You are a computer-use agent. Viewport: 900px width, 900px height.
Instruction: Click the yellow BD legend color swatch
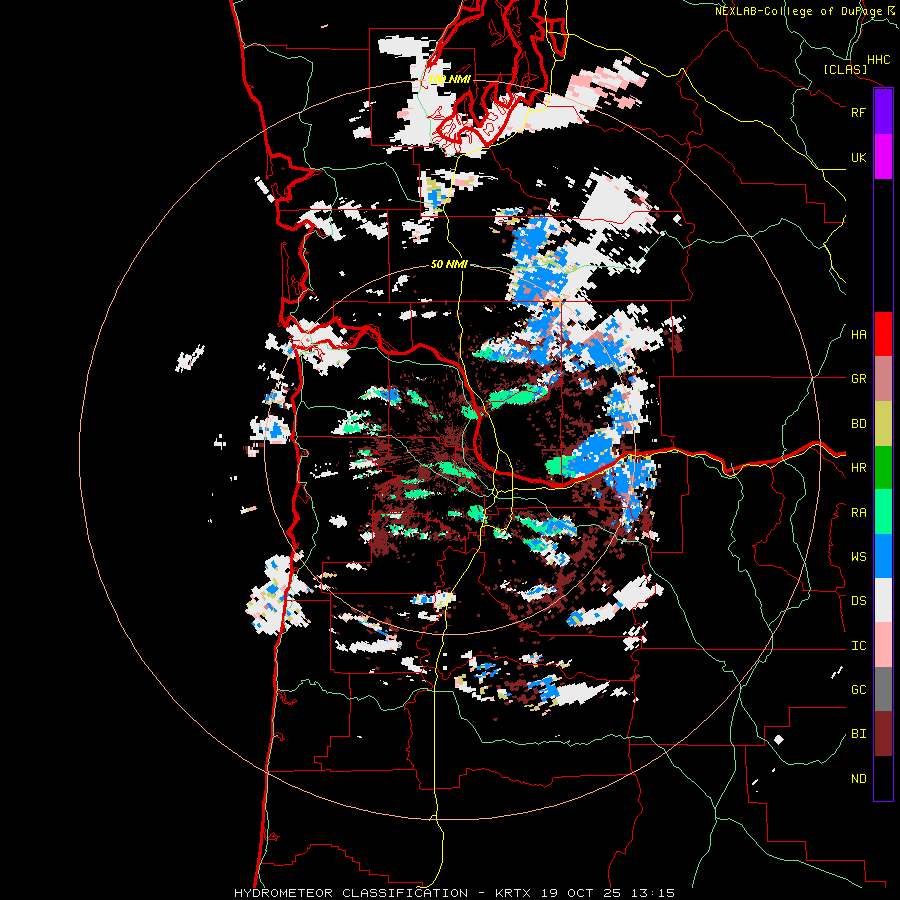(883, 424)
